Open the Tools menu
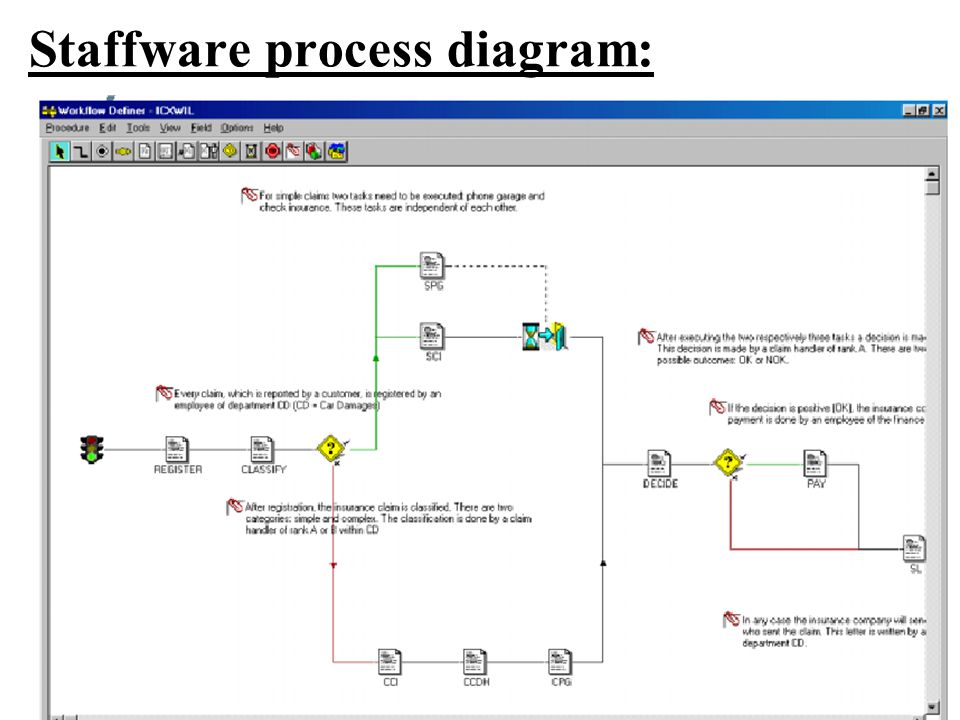 click(x=138, y=128)
